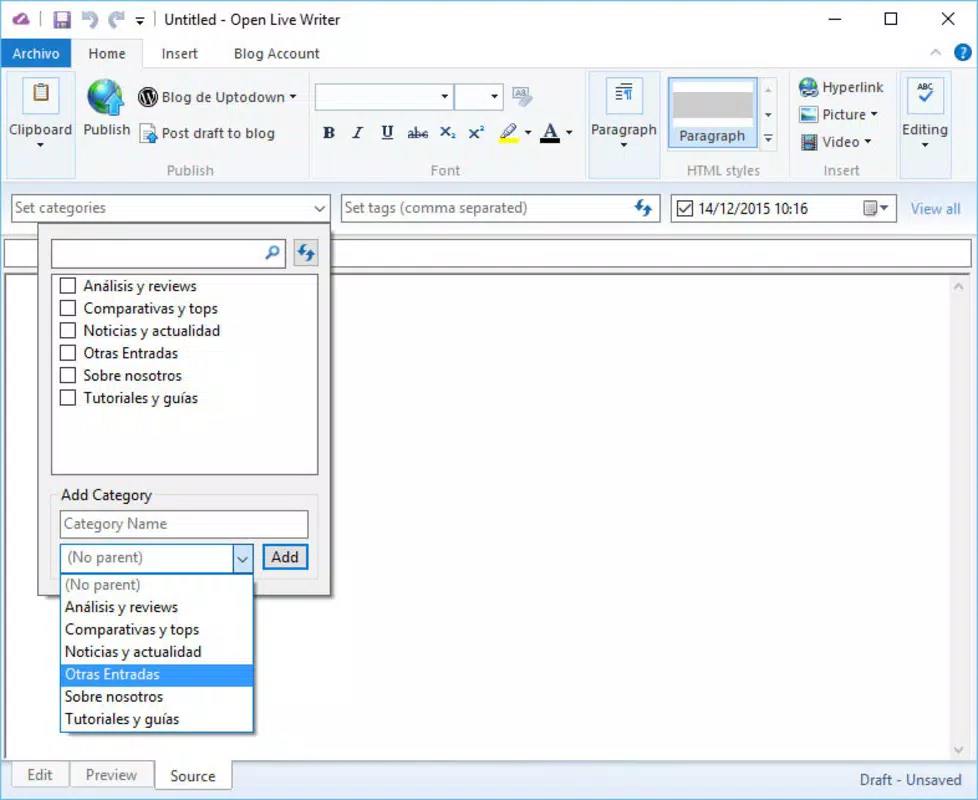Refresh tags with the arrows icon

pos(643,208)
